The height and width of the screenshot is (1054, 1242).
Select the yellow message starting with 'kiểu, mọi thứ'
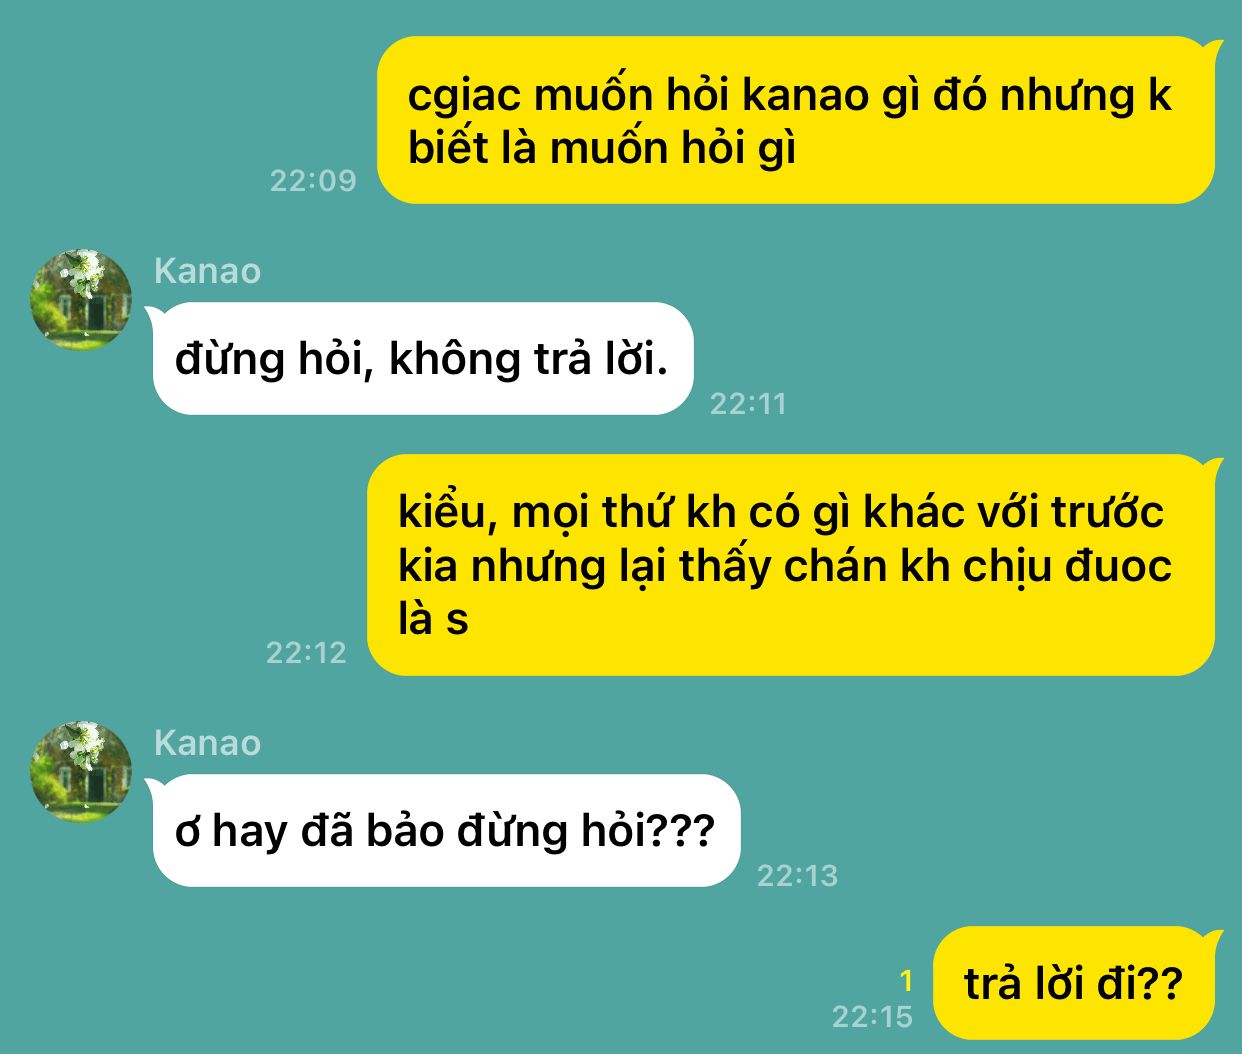[x=792, y=565]
